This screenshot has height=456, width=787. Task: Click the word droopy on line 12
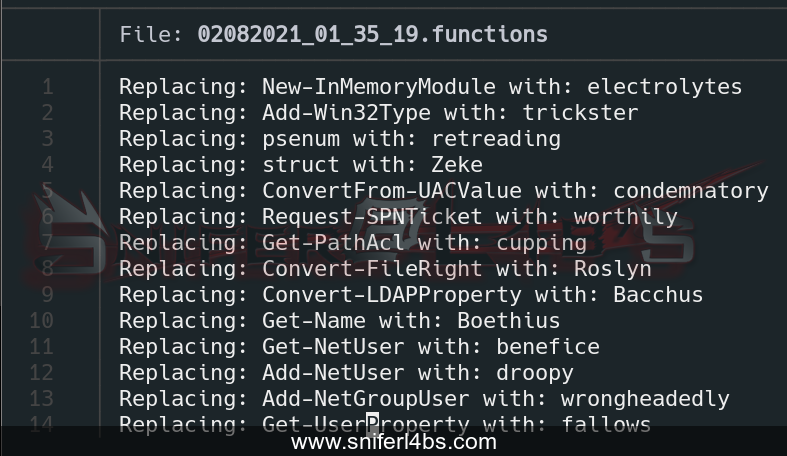tap(535, 373)
